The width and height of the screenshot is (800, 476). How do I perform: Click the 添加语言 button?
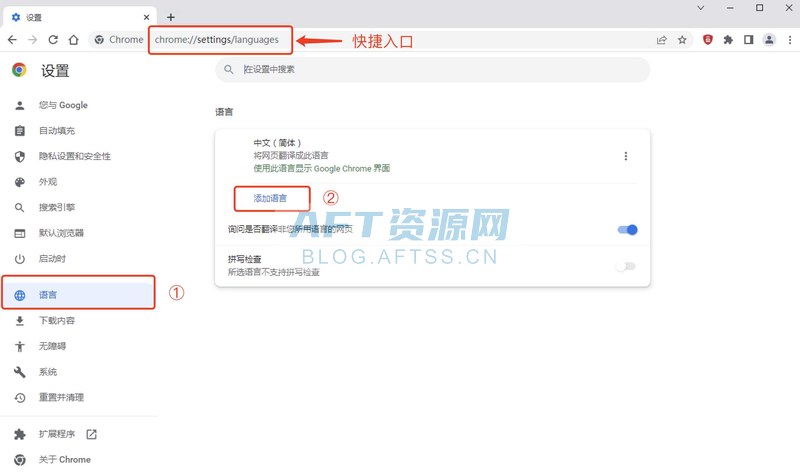(271, 199)
